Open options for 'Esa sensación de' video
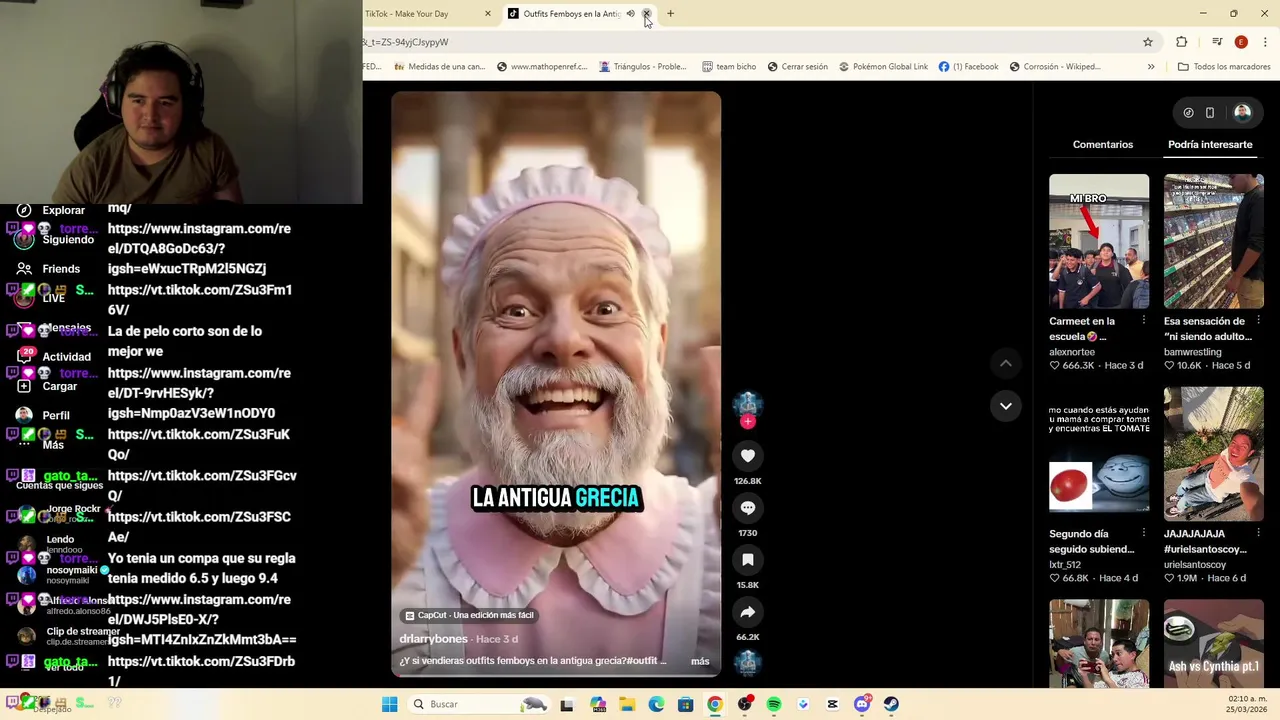Viewport: 1280px width, 720px height. tap(1258, 321)
